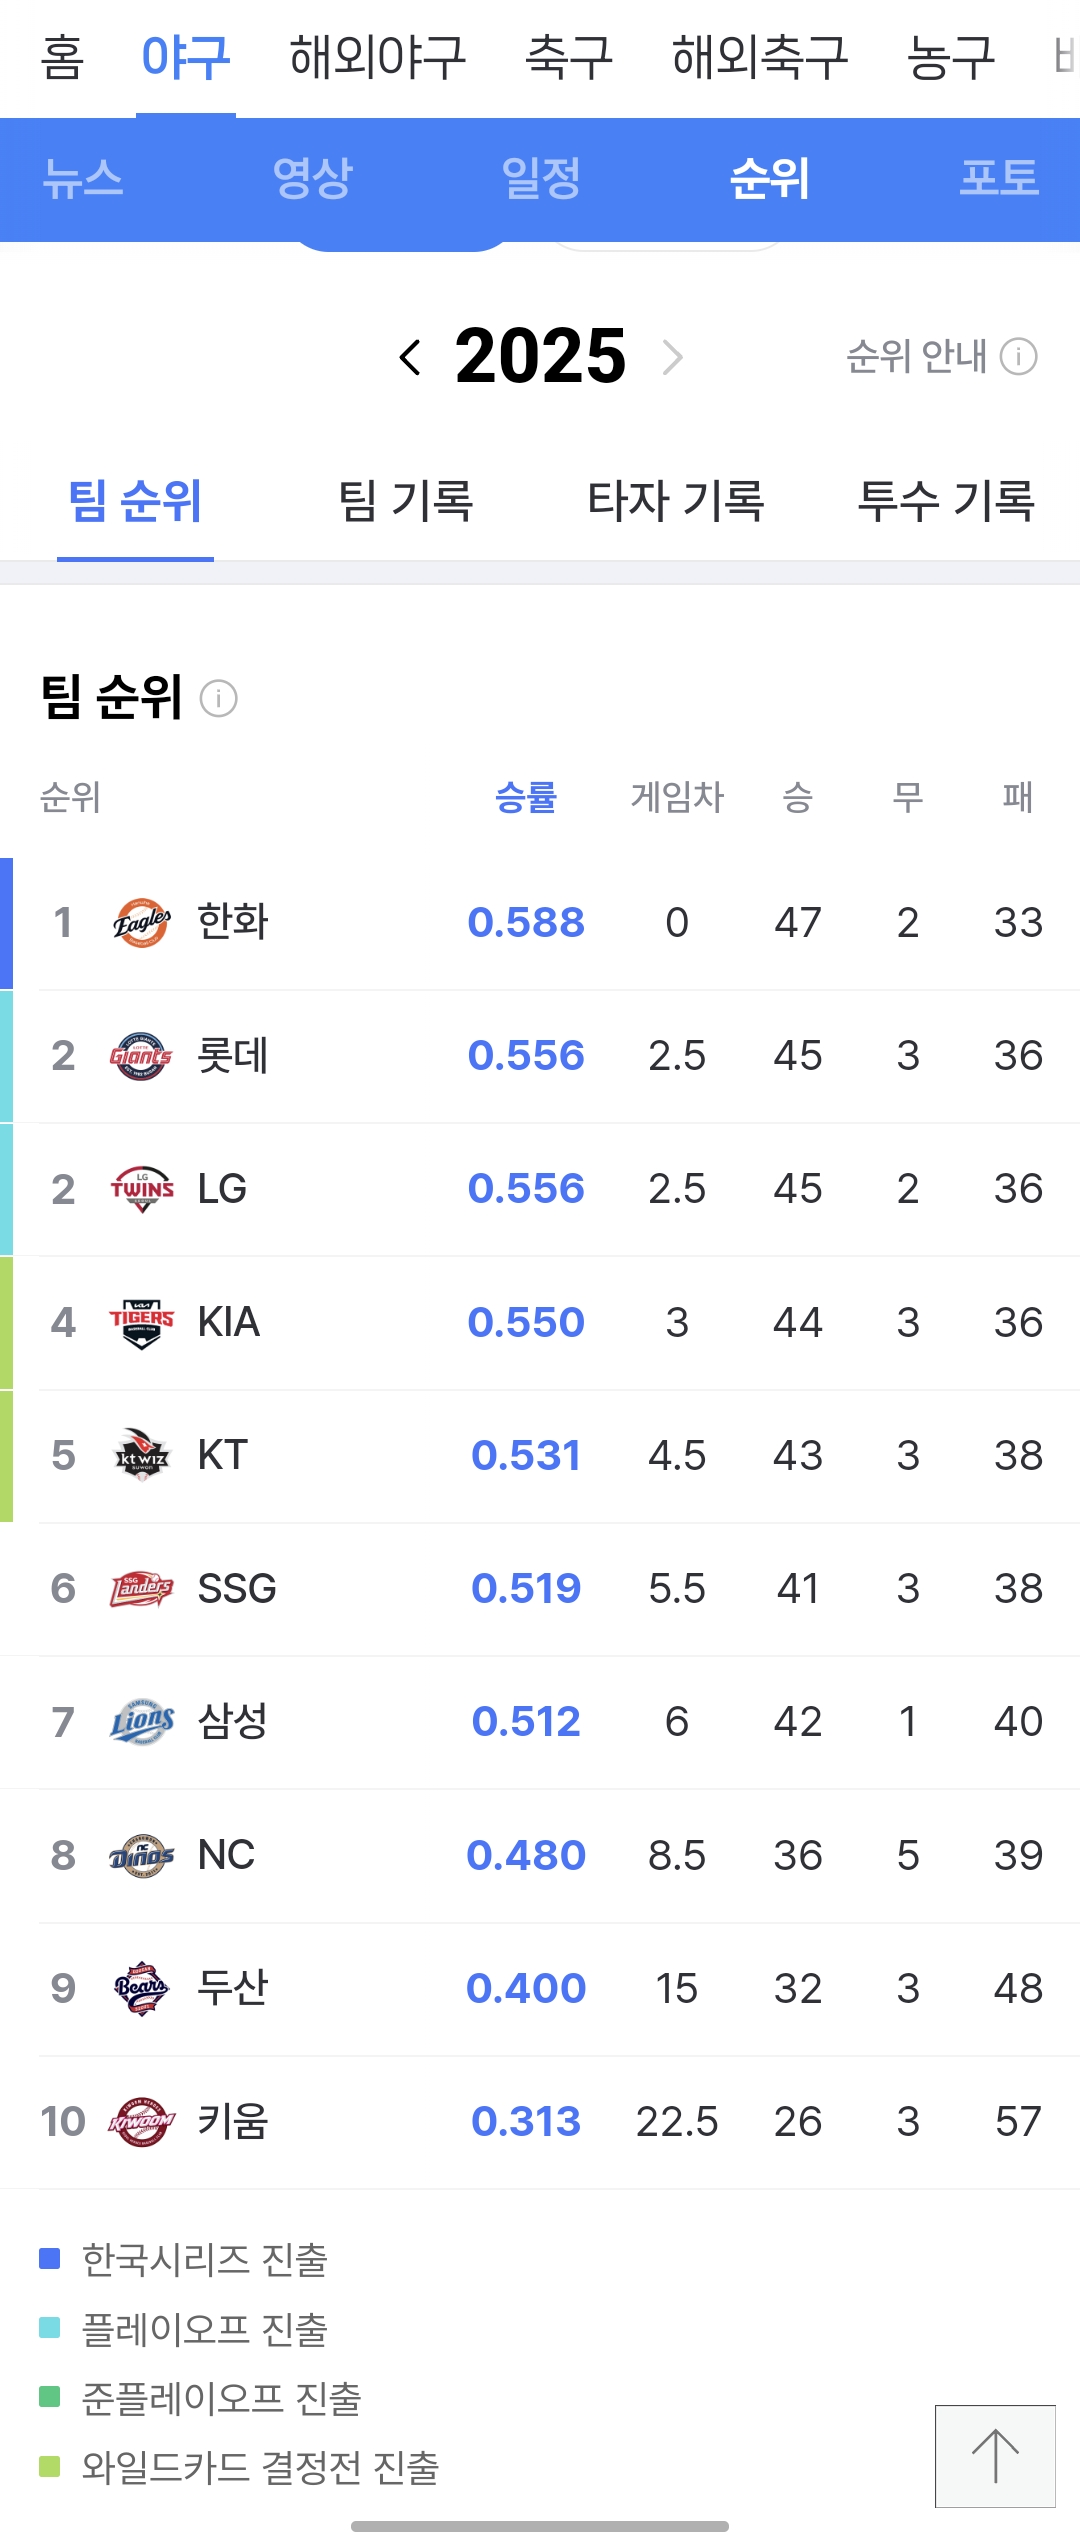Screen dimensions: 1080x2546
Task: Open the KIA Tigers logo
Action: coord(141,1323)
